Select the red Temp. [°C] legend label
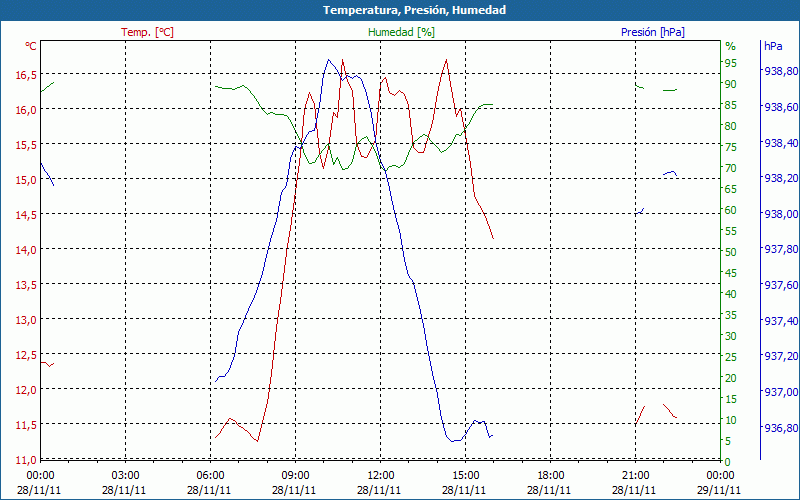The image size is (800, 500). point(147,32)
